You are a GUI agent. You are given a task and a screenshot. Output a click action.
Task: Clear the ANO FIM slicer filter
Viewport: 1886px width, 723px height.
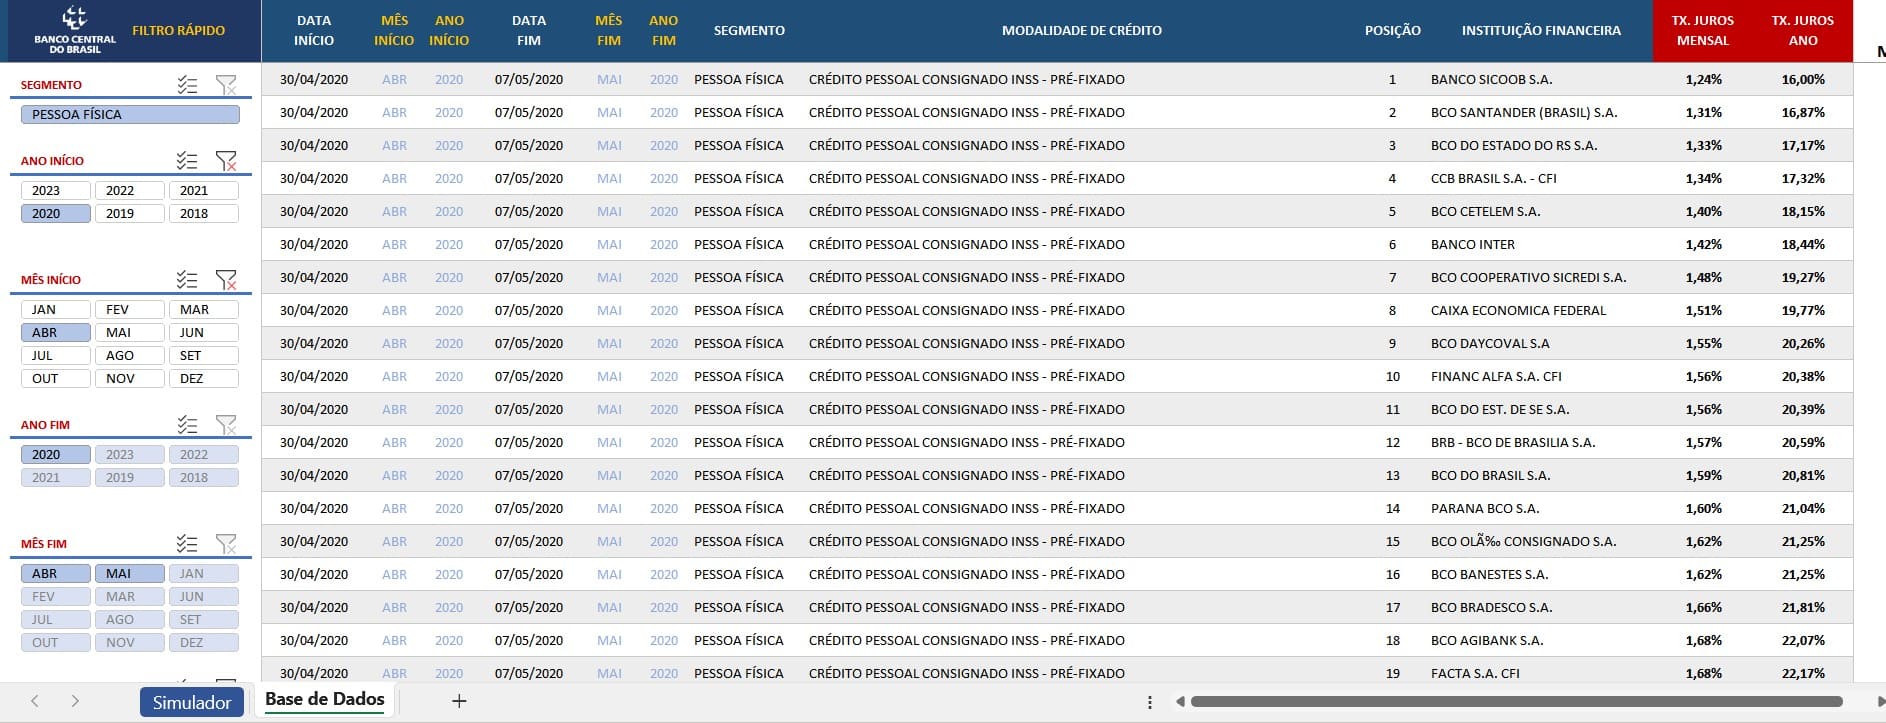(x=227, y=424)
